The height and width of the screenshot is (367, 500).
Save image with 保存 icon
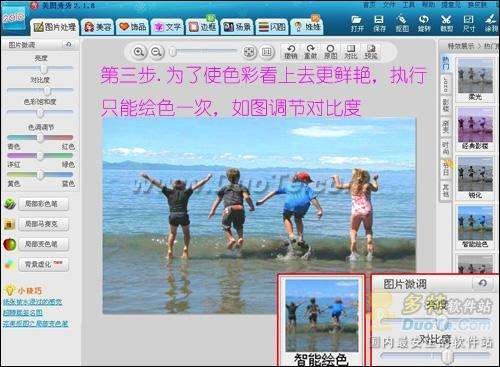(x=379, y=23)
